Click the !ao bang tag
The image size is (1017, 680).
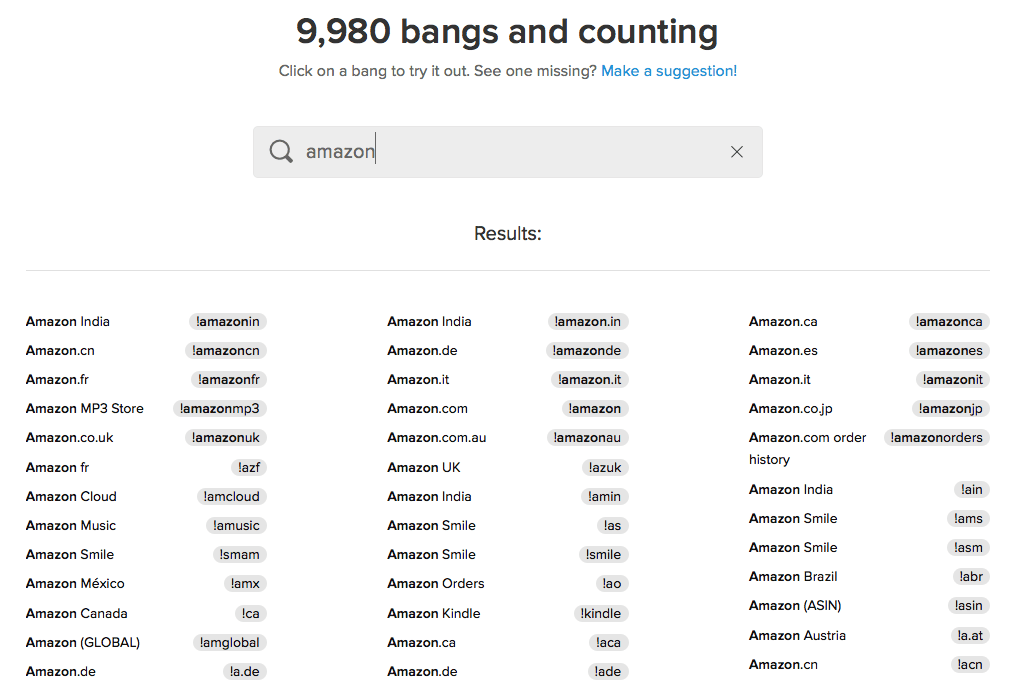tap(612, 584)
